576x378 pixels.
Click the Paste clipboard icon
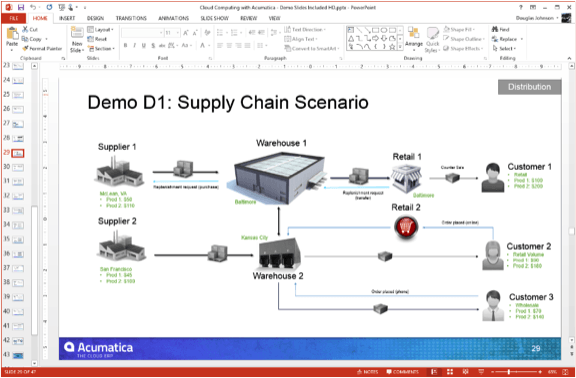12,34
